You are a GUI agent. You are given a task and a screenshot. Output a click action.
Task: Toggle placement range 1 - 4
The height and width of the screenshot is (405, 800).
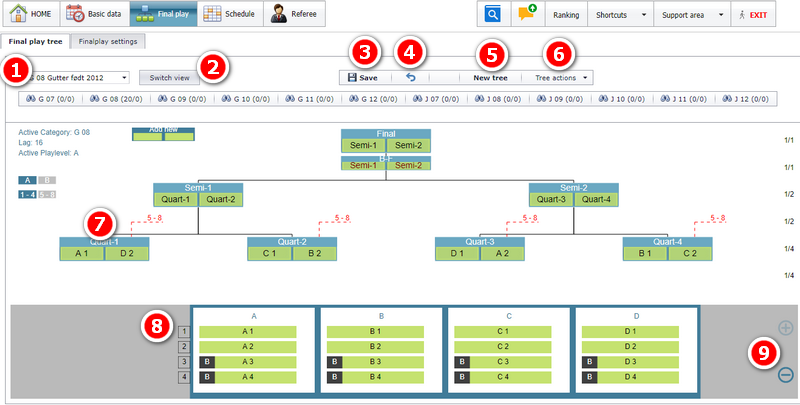[28, 194]
